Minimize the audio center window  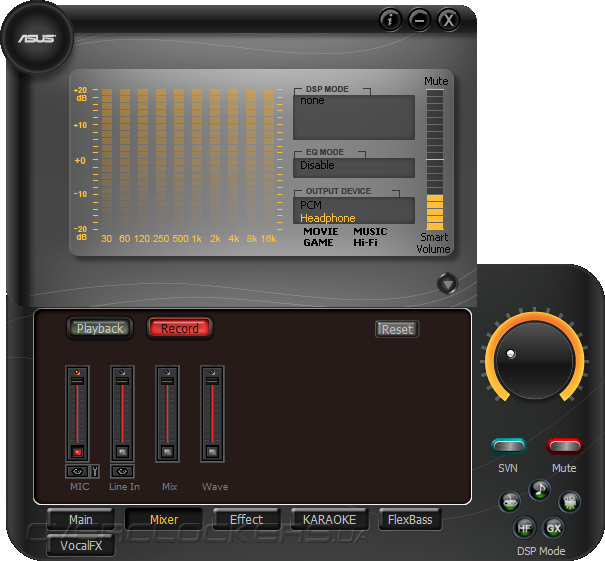(x=419, y=19)
